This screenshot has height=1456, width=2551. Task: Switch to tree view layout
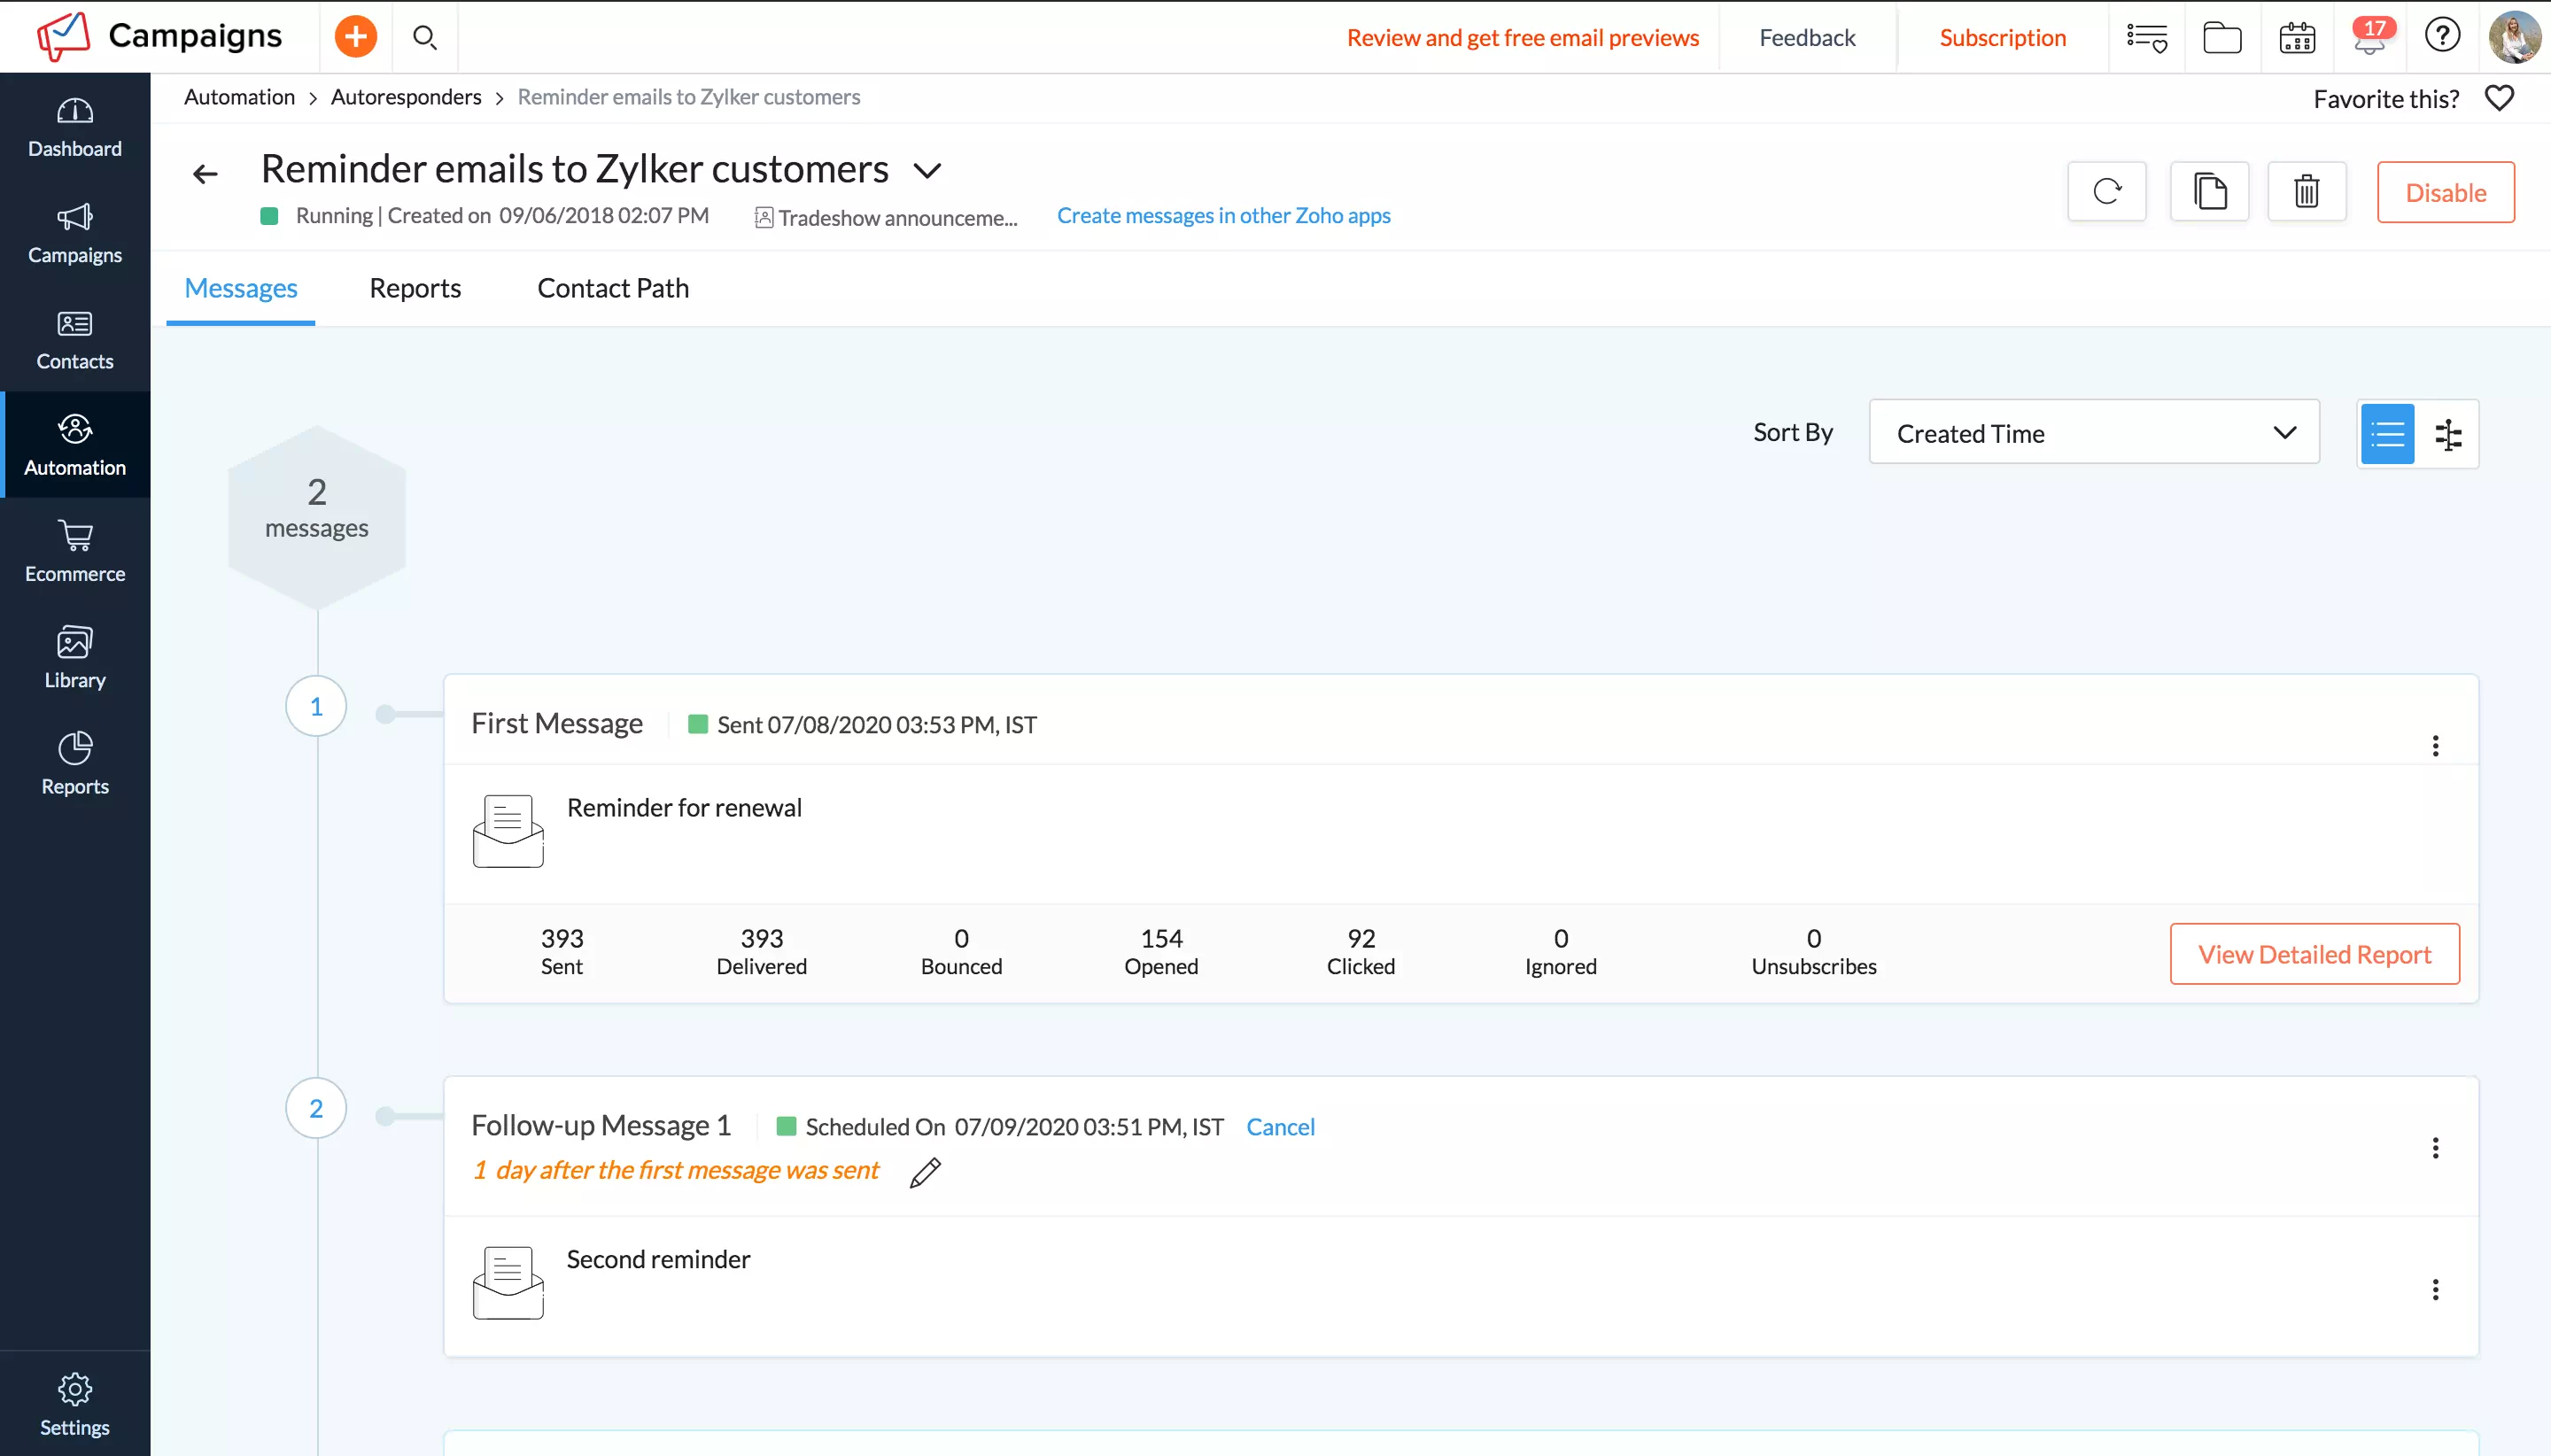point(2448,434)
